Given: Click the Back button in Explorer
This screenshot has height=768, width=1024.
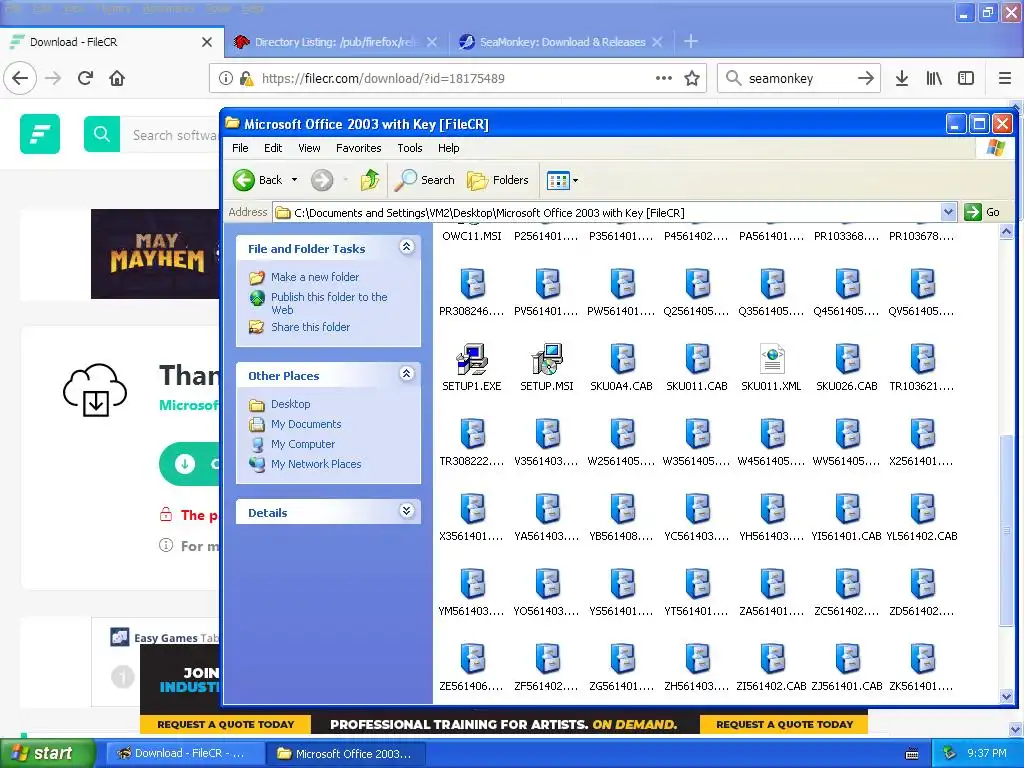Looking at the screenshot, I should [x=259, y=180].
